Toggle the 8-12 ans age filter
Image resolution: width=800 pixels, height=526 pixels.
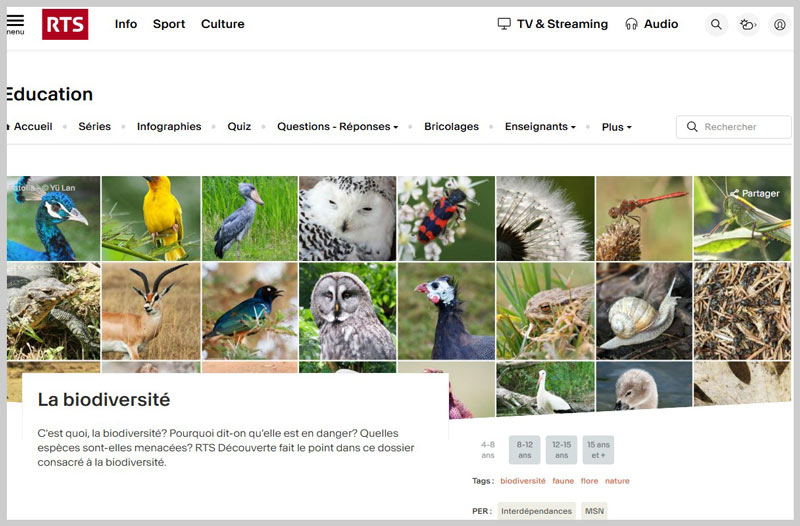(x=524, y=450)
